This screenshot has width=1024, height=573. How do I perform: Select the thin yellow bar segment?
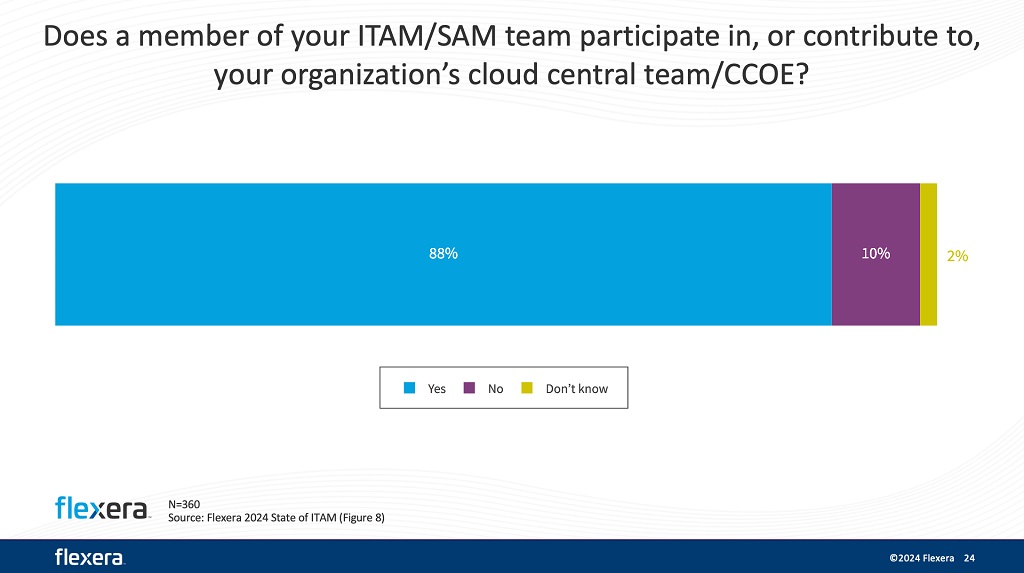(x=929, y=254)
